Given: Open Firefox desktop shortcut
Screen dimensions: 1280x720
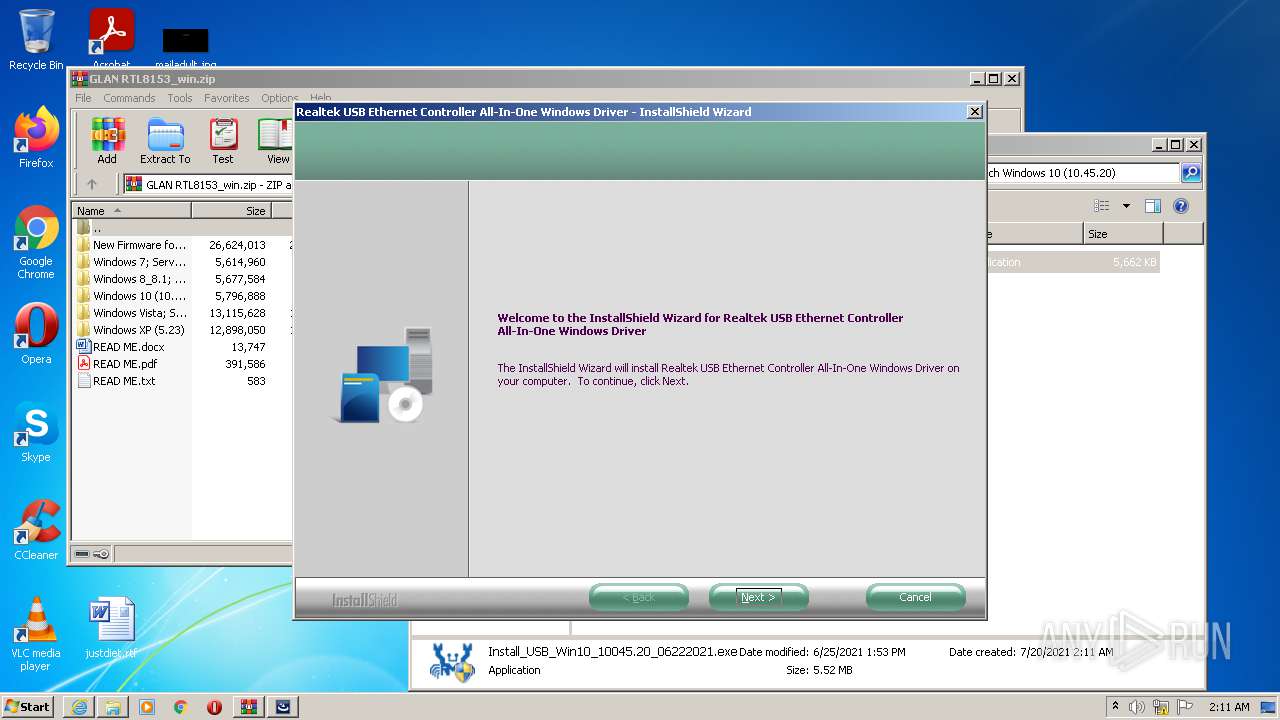Looking at the screenshot, I should pyautogui.click(x=36, y=137).
